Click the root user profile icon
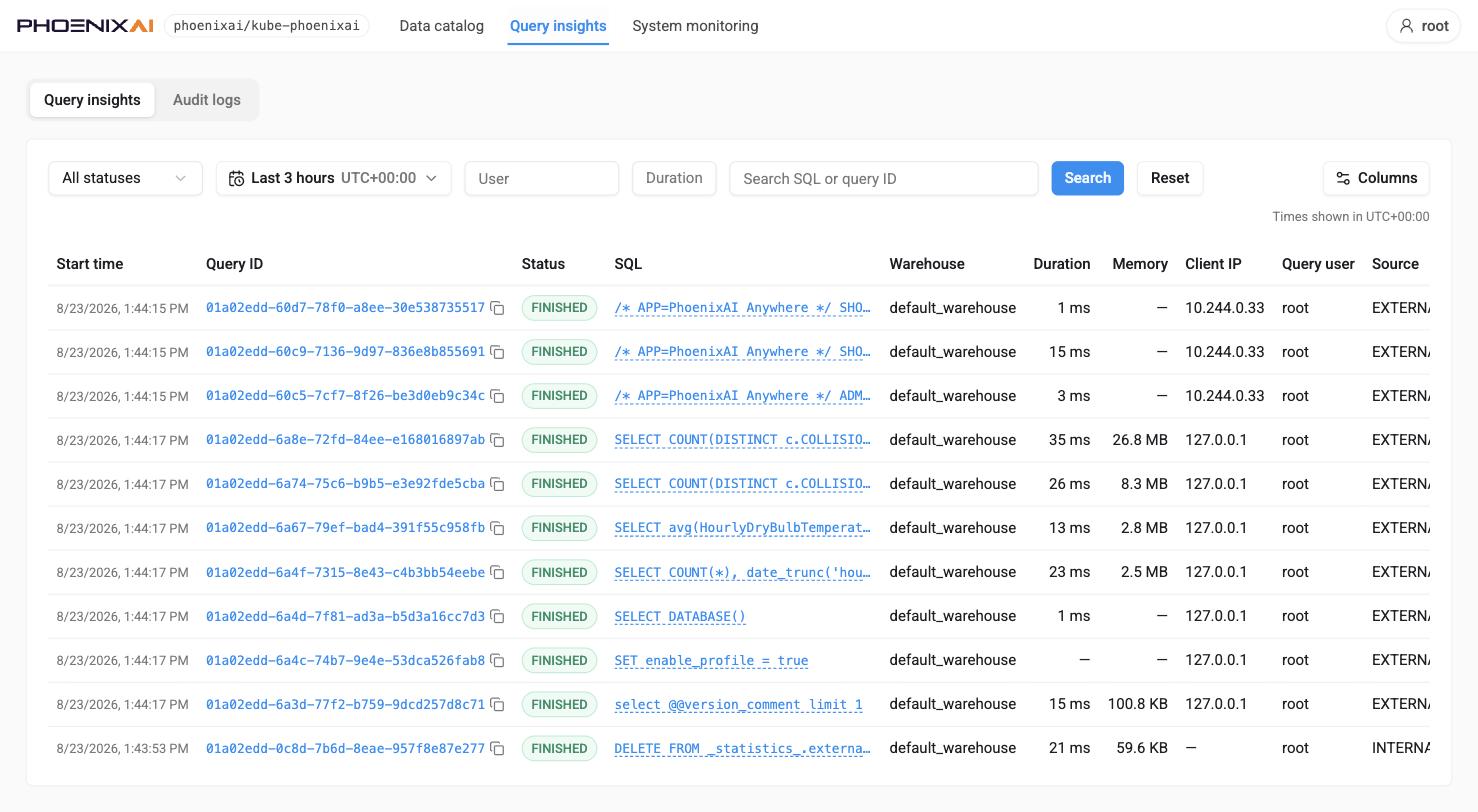Viewport: 1478px width, 812px height. [1406, 26]
